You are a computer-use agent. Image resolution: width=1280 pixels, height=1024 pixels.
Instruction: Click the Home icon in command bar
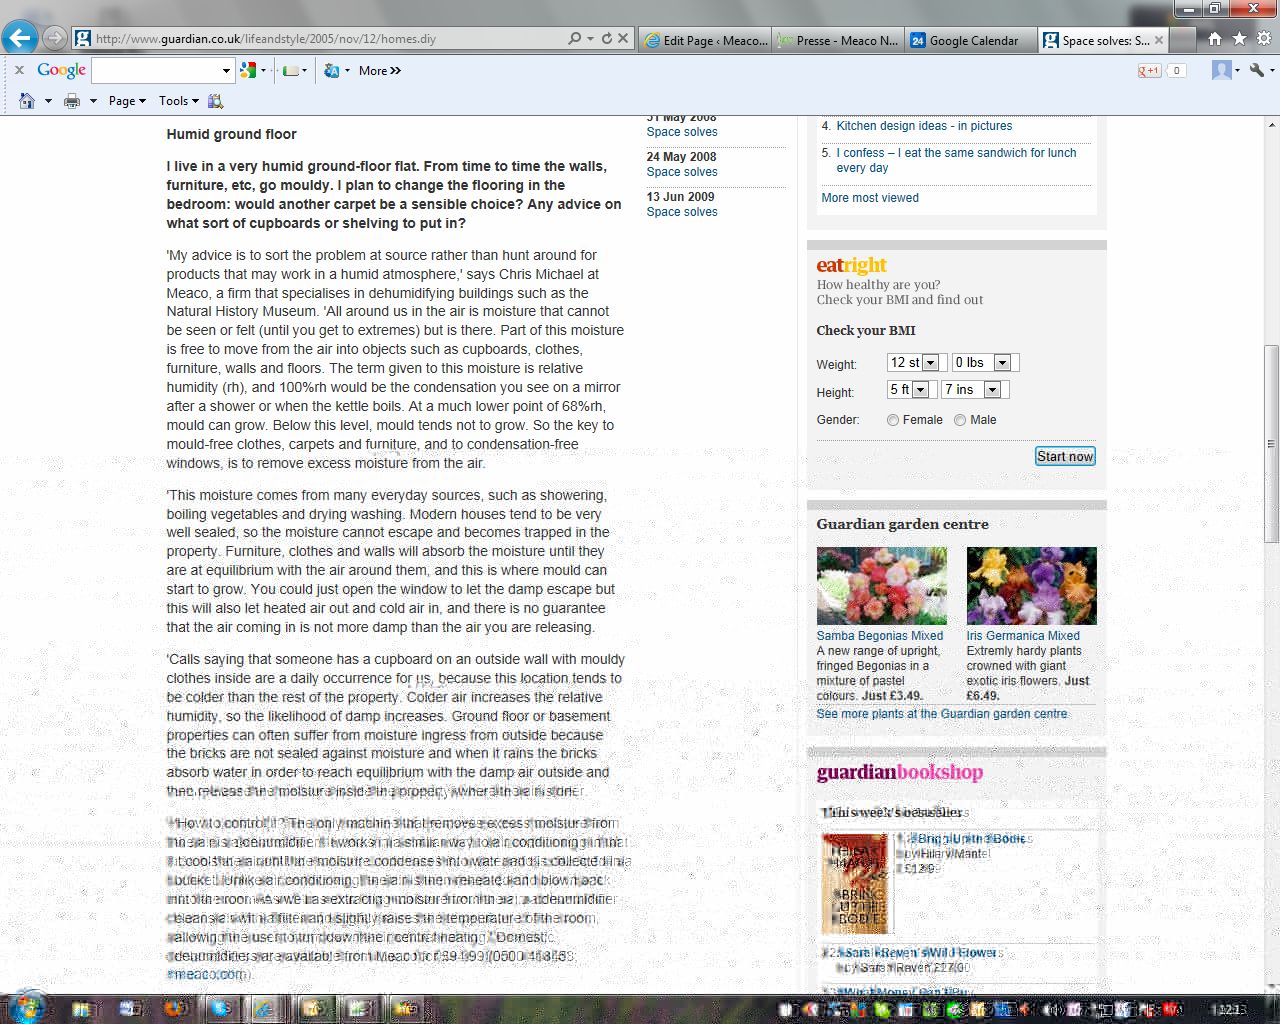[27, 101]
